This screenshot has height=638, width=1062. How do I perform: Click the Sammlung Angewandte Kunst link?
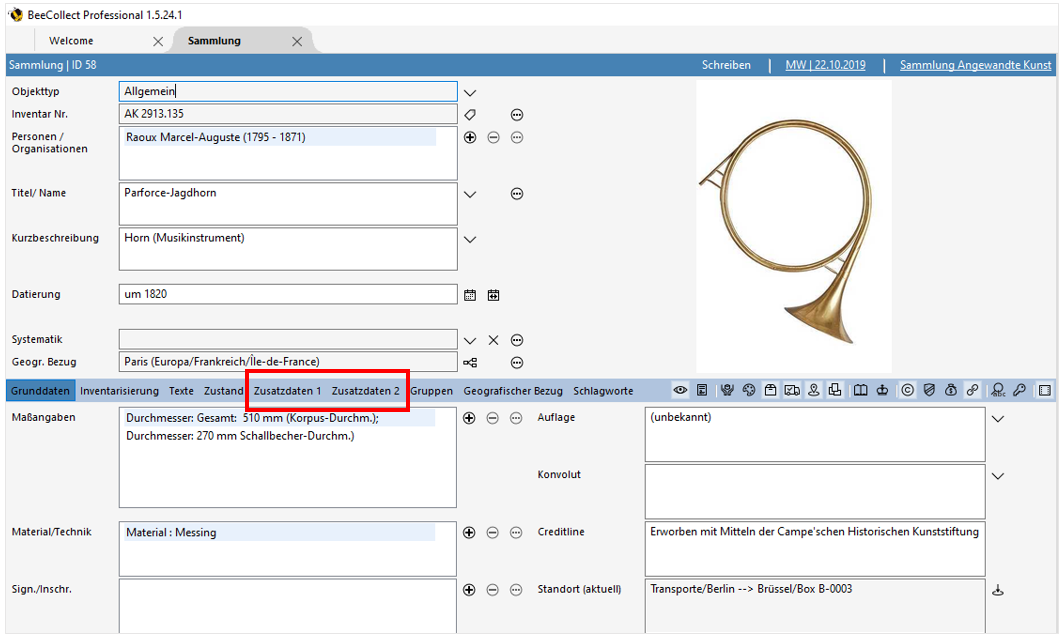pos(975,65)
